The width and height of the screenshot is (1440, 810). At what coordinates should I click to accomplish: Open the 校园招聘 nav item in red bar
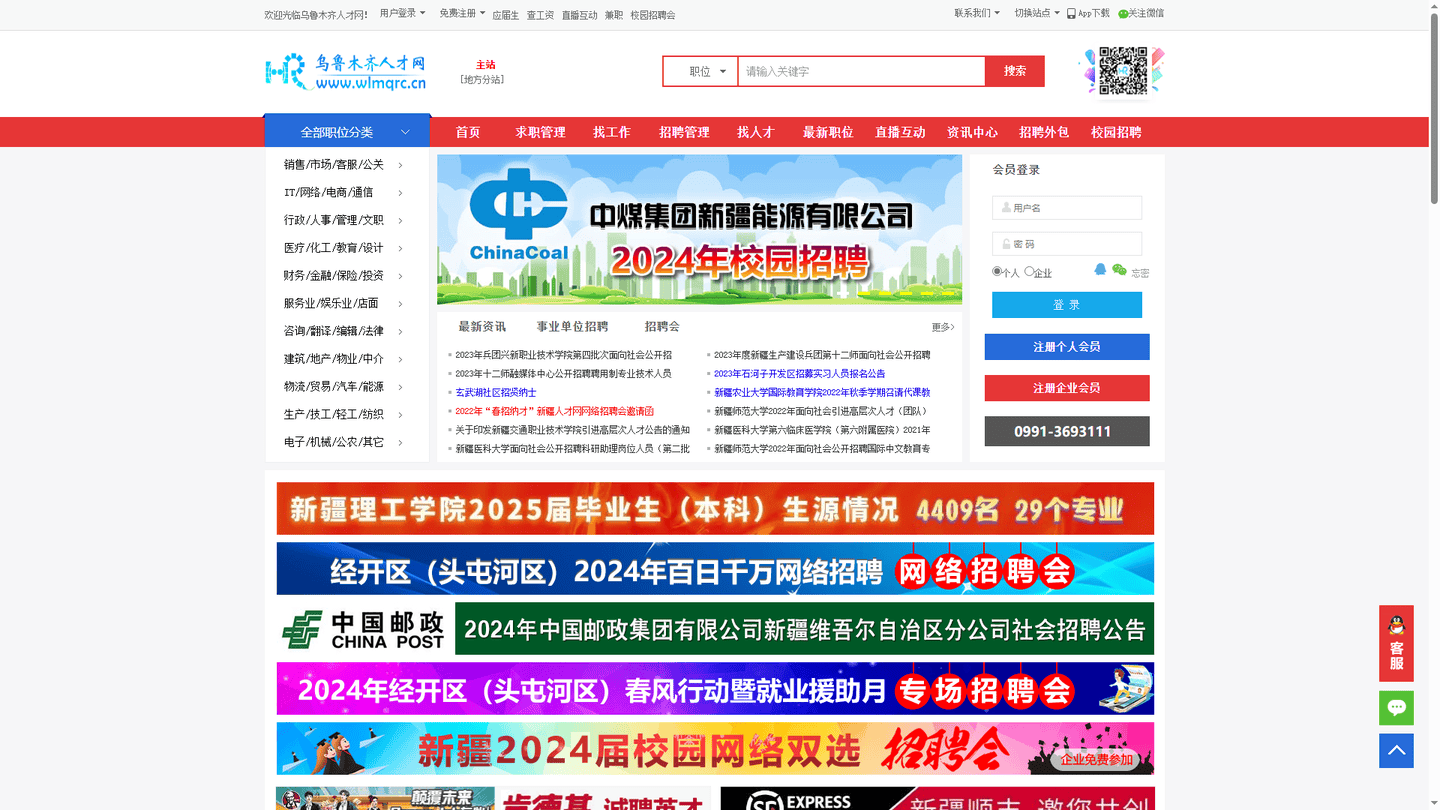click(x=1116, y=132)
